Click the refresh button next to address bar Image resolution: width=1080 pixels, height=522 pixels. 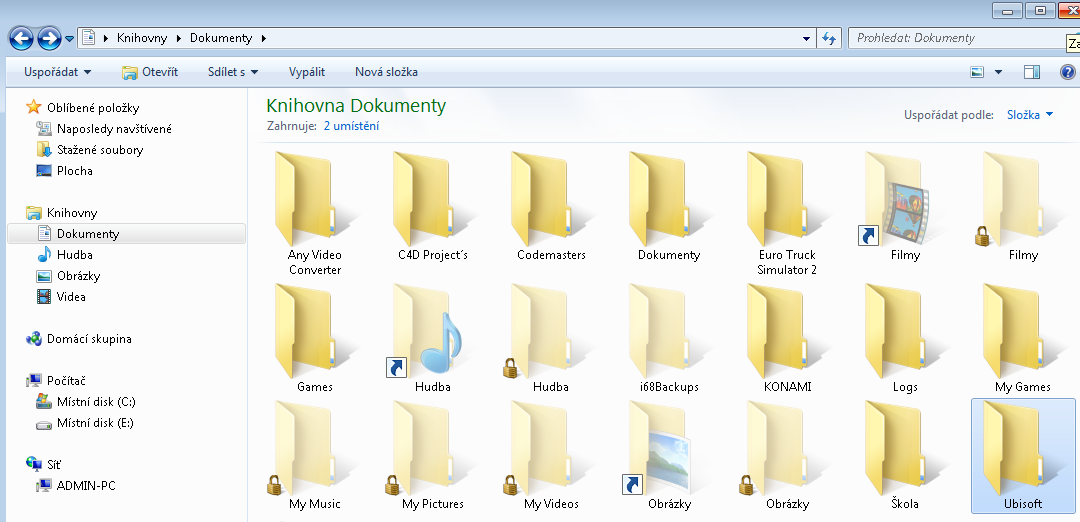(829, 39)
